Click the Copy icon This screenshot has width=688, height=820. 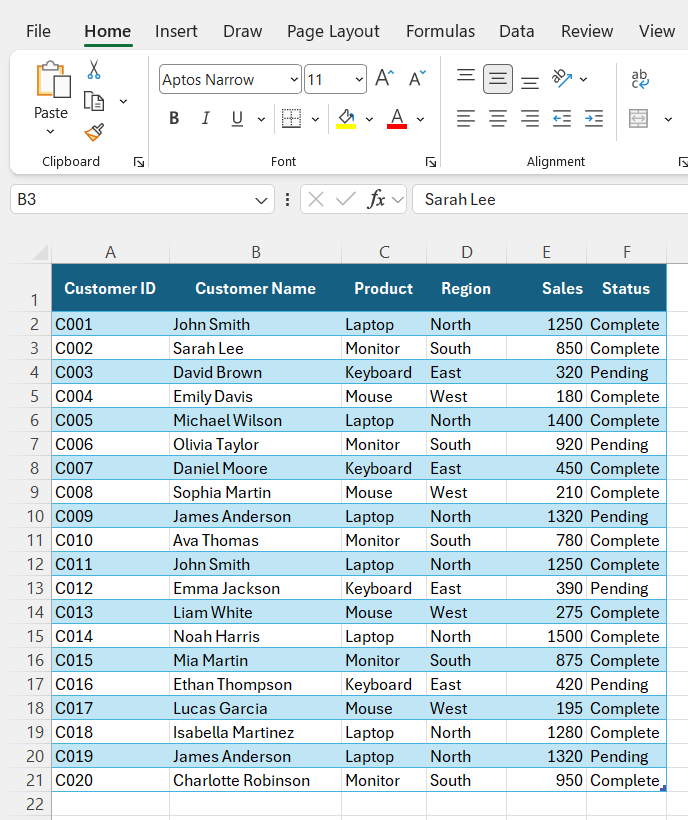pyautogui.click(x=94, y=101)
